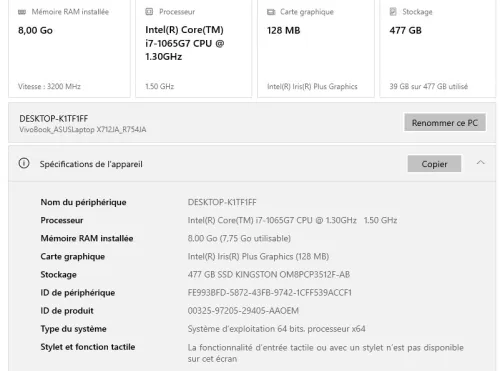Click 00325-97205-29405-AAOEM product ID value
This screenshot has height=371, width=500.
pos(243,311)
